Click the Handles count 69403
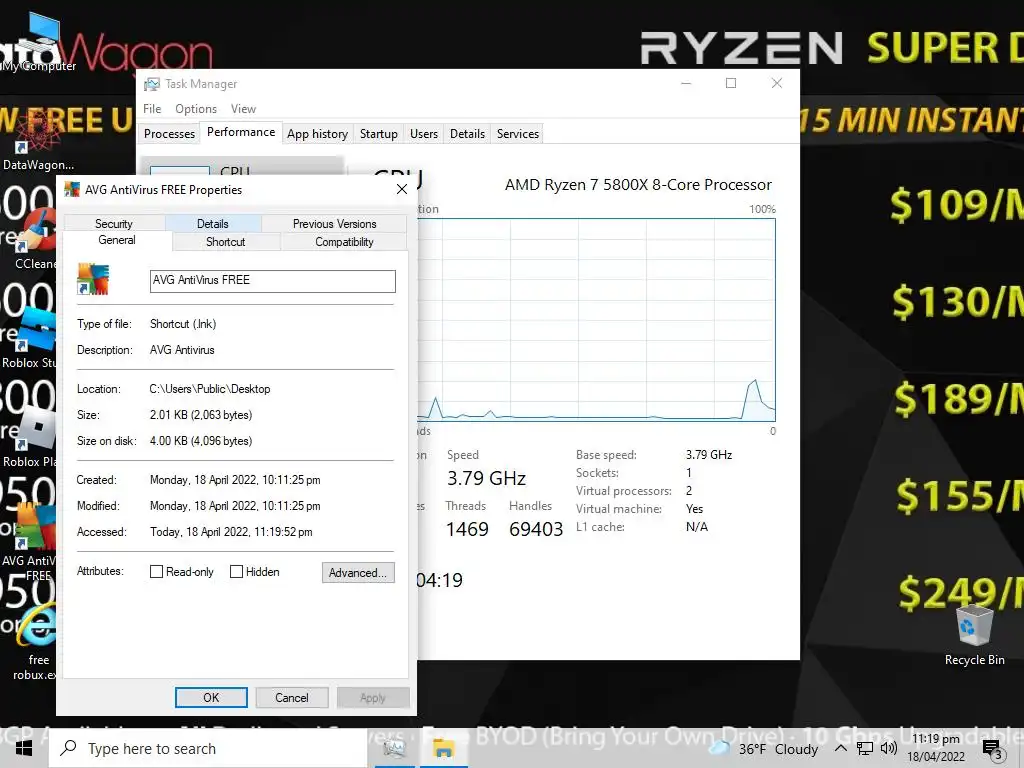The width and height of the screenshot is (1024, 768). pos(536,529)
